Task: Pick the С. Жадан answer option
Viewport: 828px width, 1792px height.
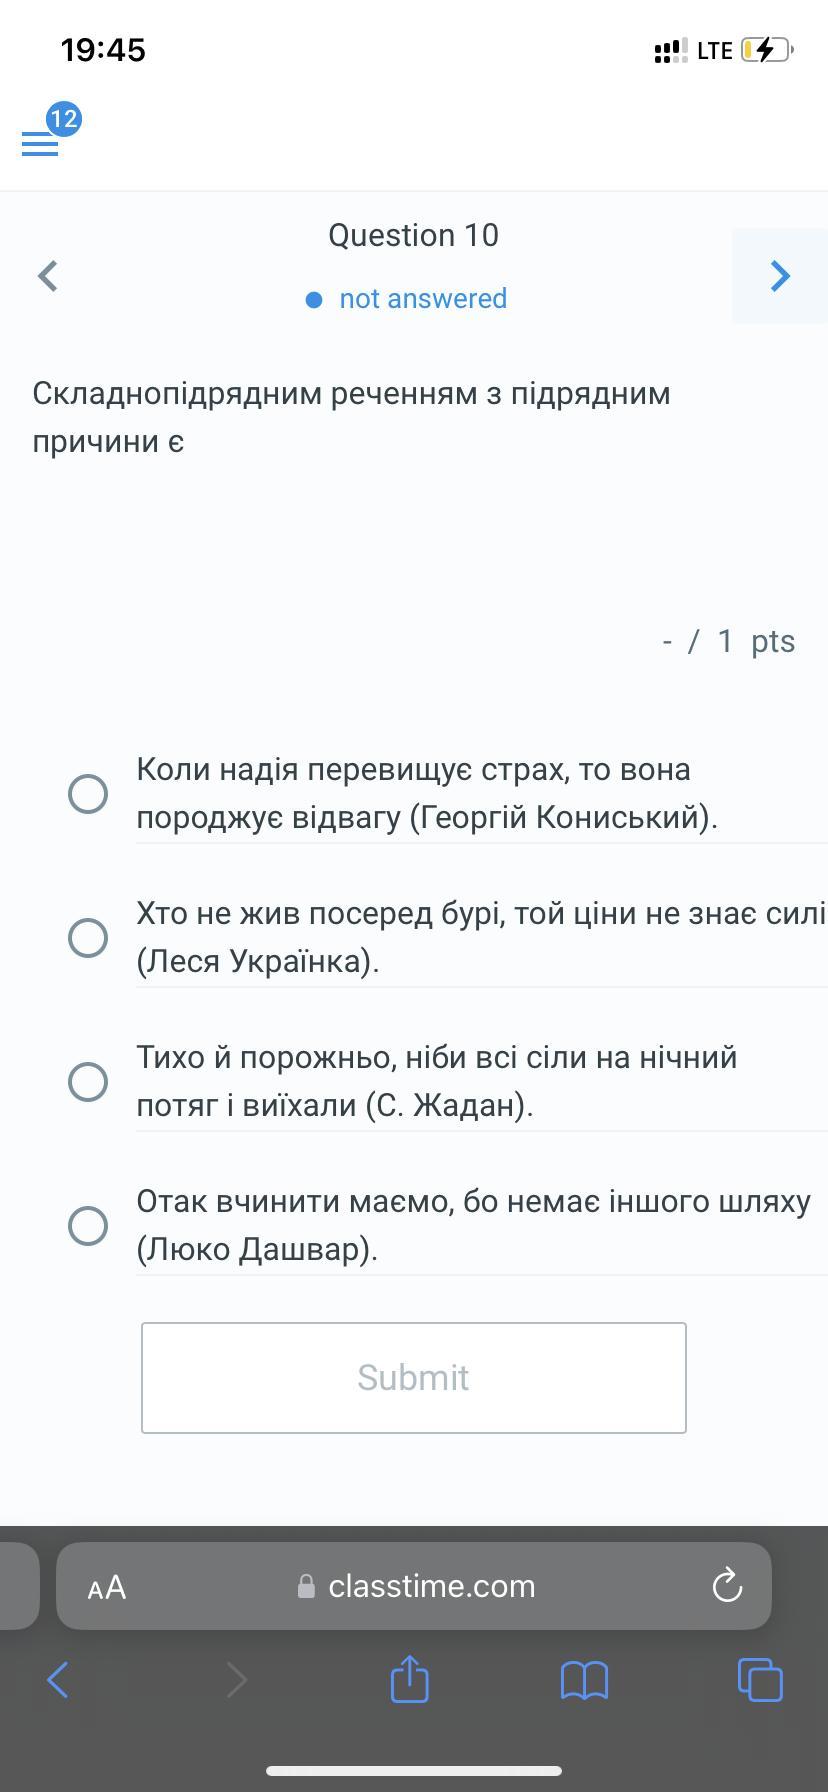Action: [88, 1082]
